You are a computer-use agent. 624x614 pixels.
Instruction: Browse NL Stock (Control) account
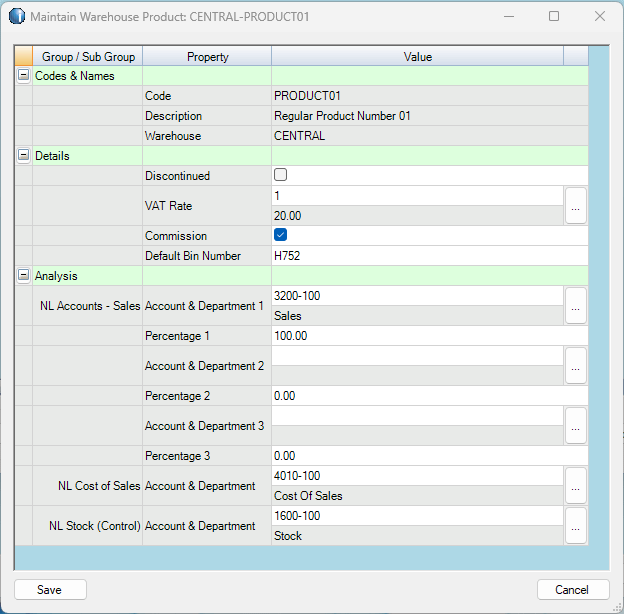575,526
